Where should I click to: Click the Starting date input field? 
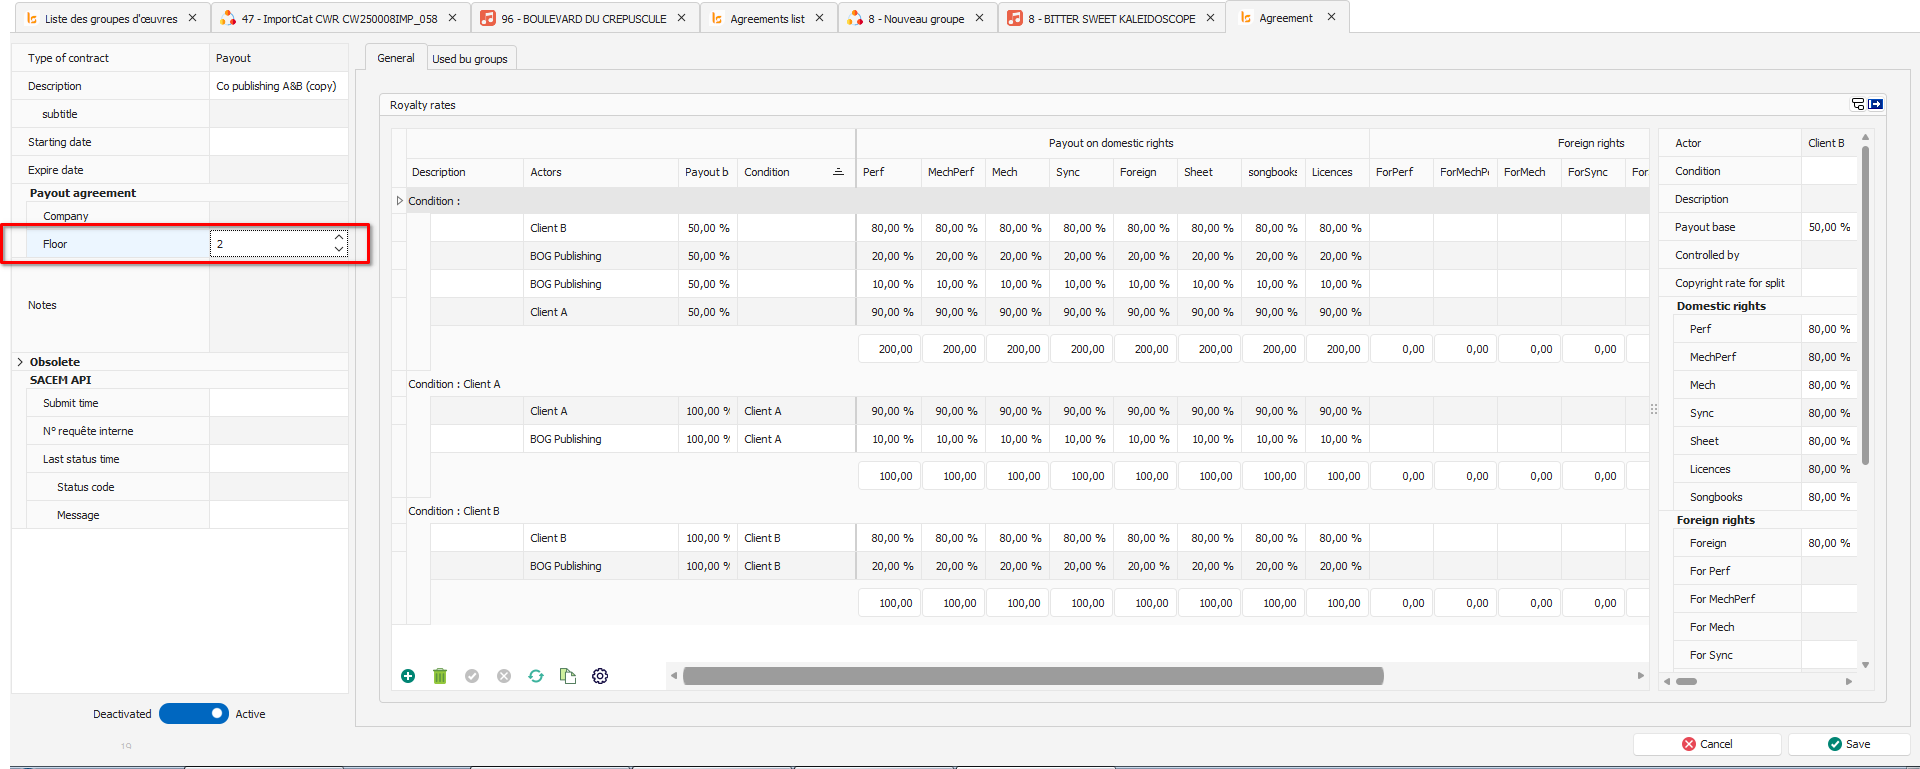tap(278, 142)
